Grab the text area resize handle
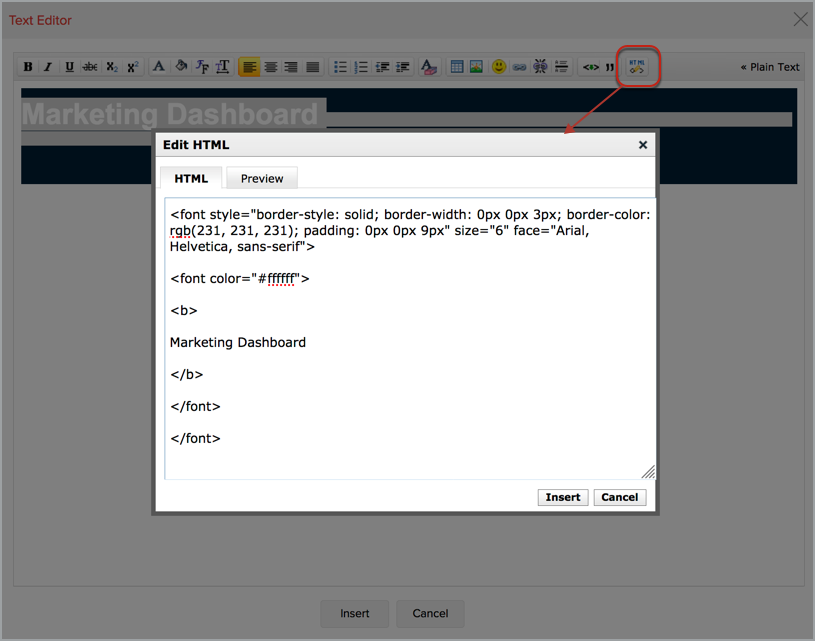The image size is (815, 641). [648, 472]
